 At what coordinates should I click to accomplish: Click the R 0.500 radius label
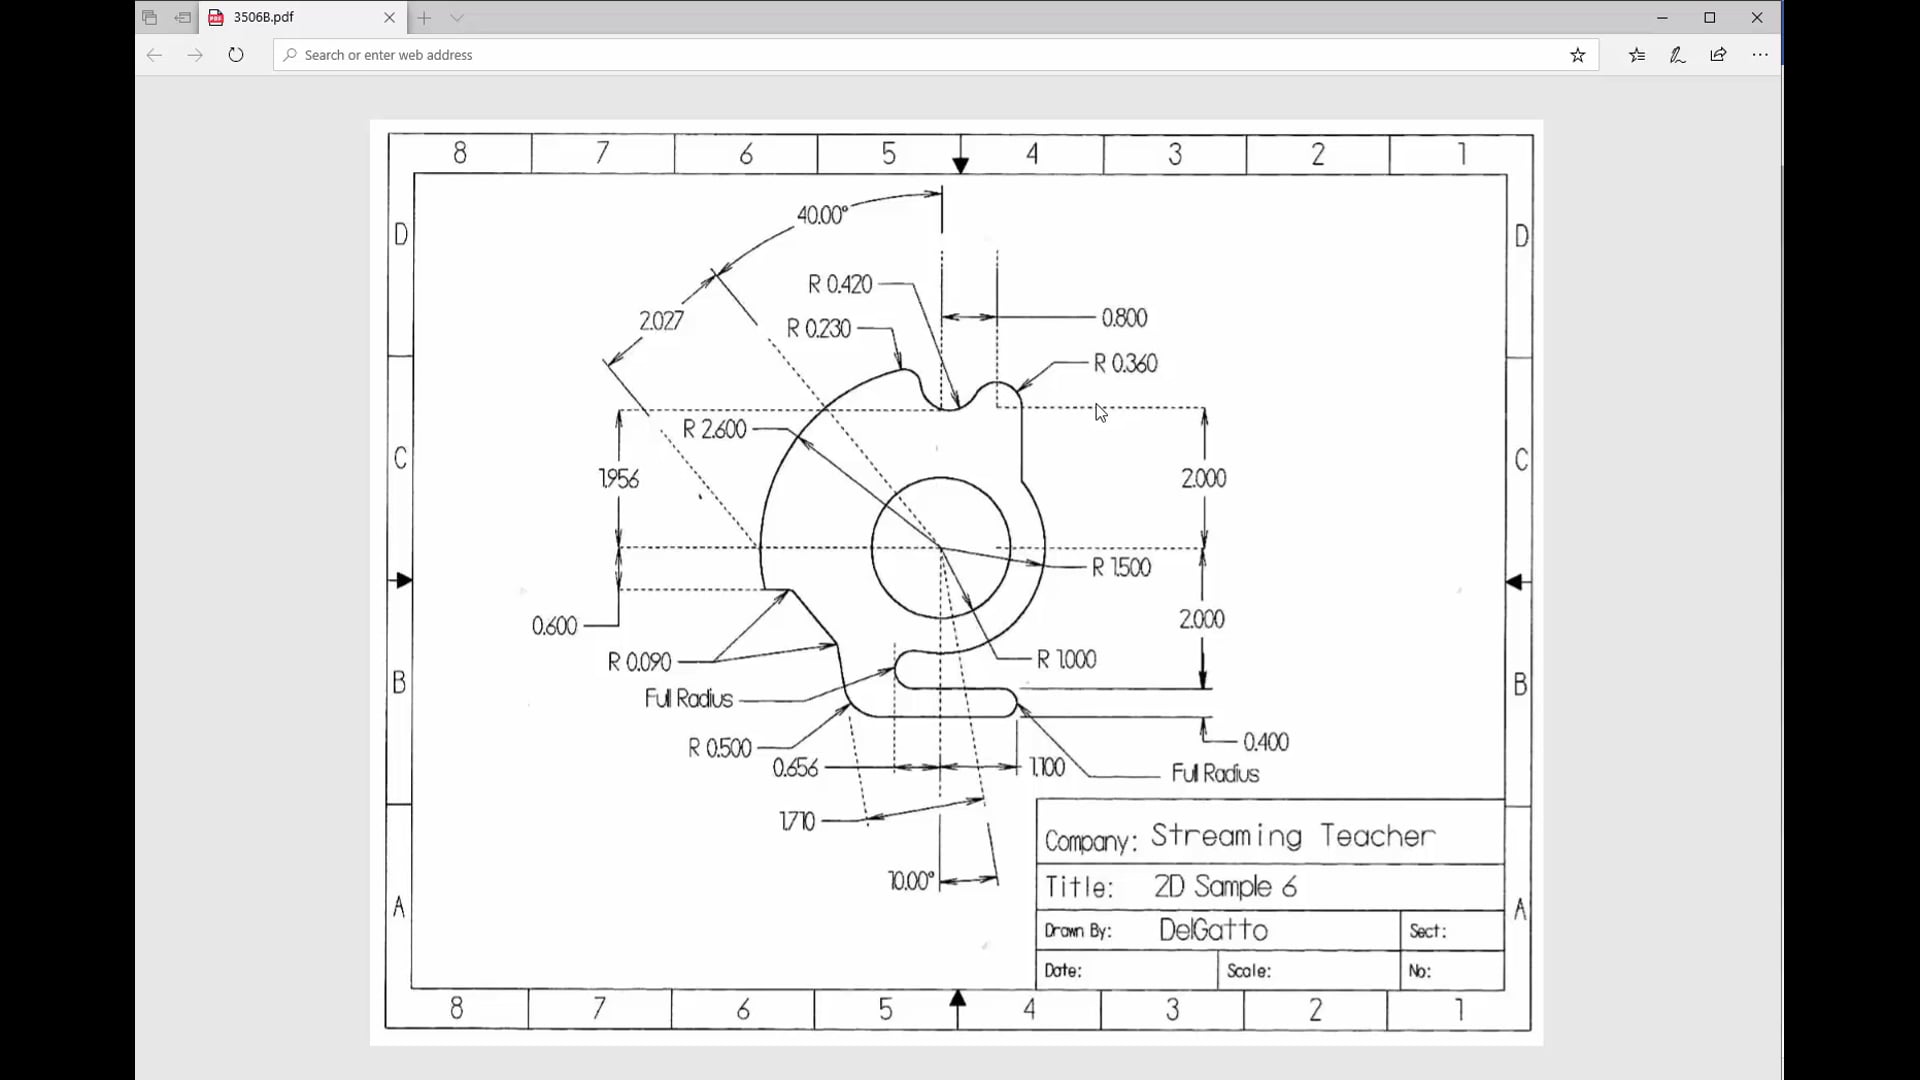(720, 748)
